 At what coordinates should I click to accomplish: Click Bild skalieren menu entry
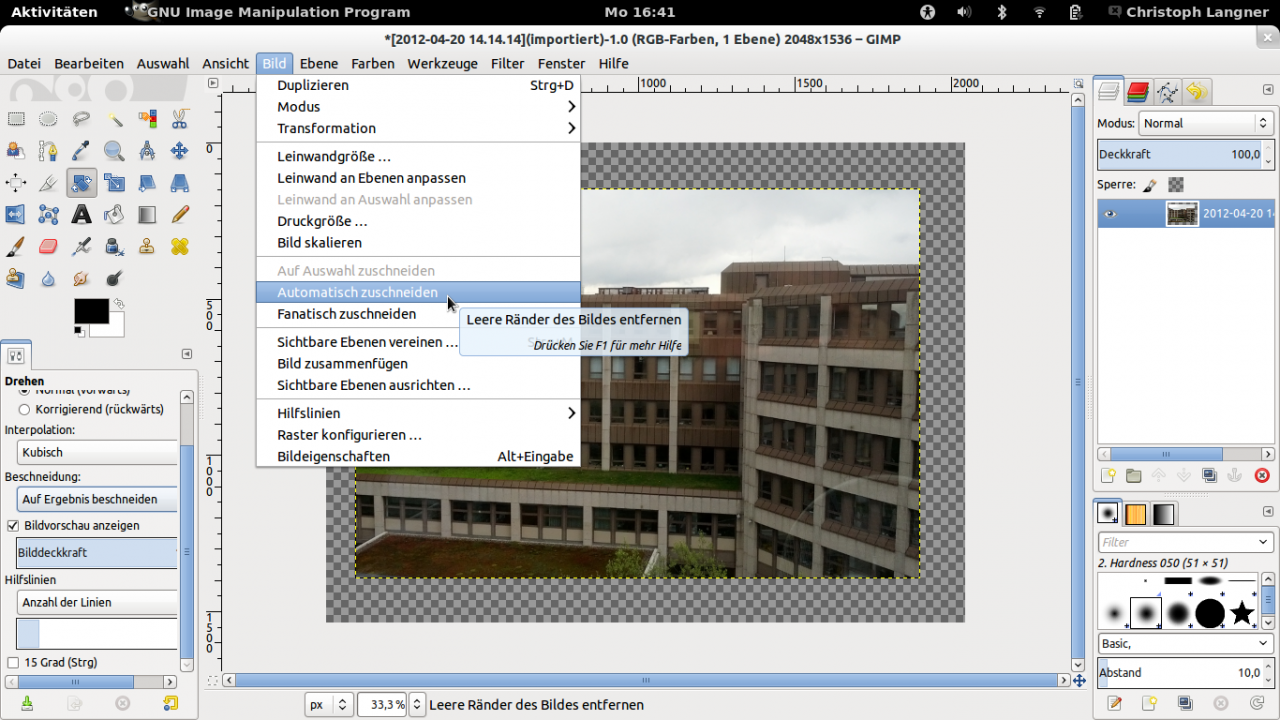click(x=319, y=242)
